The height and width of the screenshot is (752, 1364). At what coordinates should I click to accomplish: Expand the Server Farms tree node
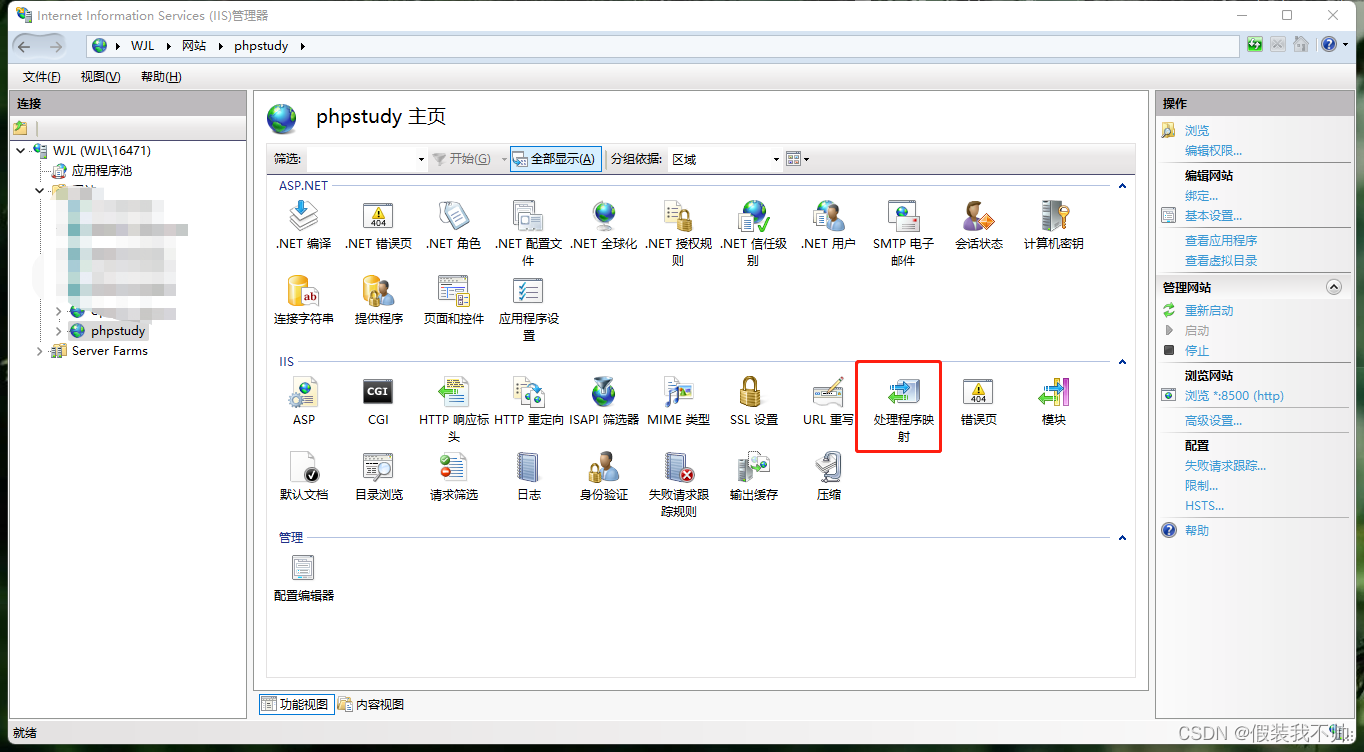[40, 351]
